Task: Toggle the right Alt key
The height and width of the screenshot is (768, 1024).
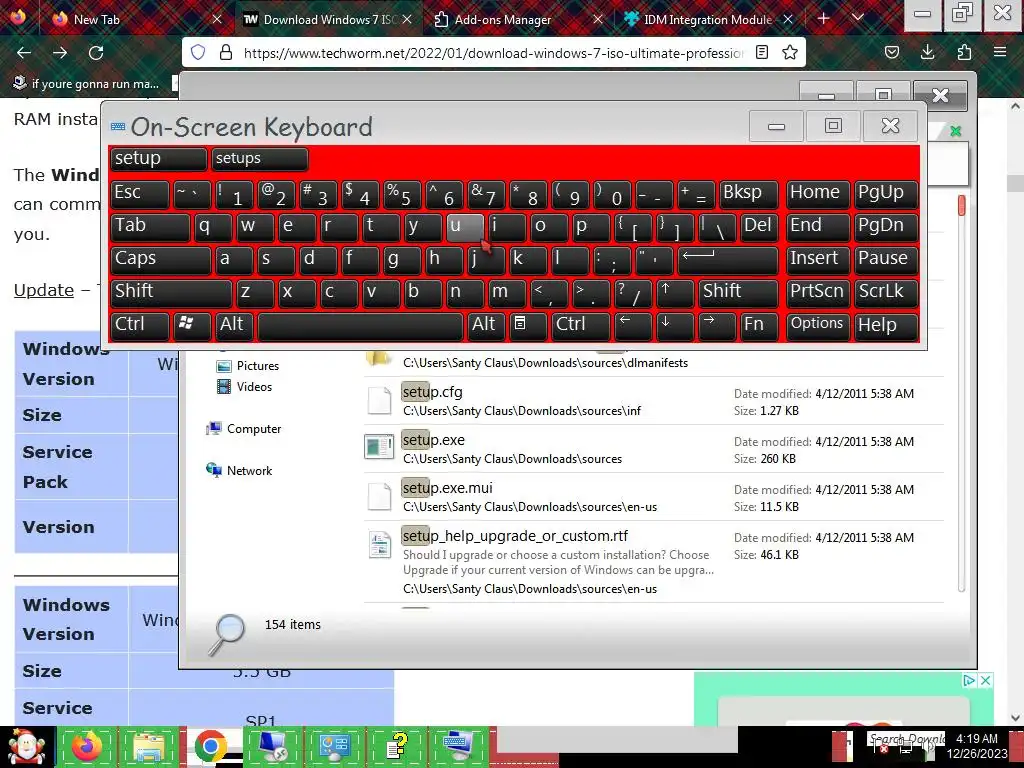Action: 485,325
